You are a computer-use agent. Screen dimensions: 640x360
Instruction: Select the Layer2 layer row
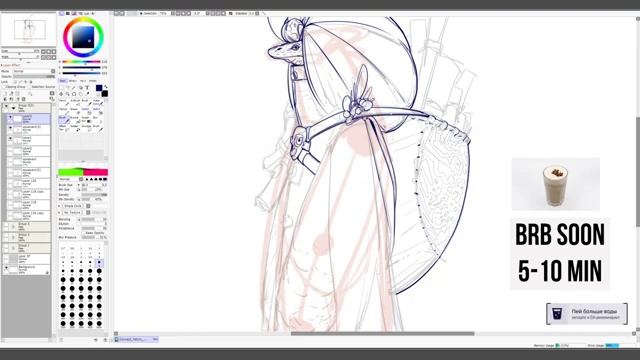click(x=29, y=151)
